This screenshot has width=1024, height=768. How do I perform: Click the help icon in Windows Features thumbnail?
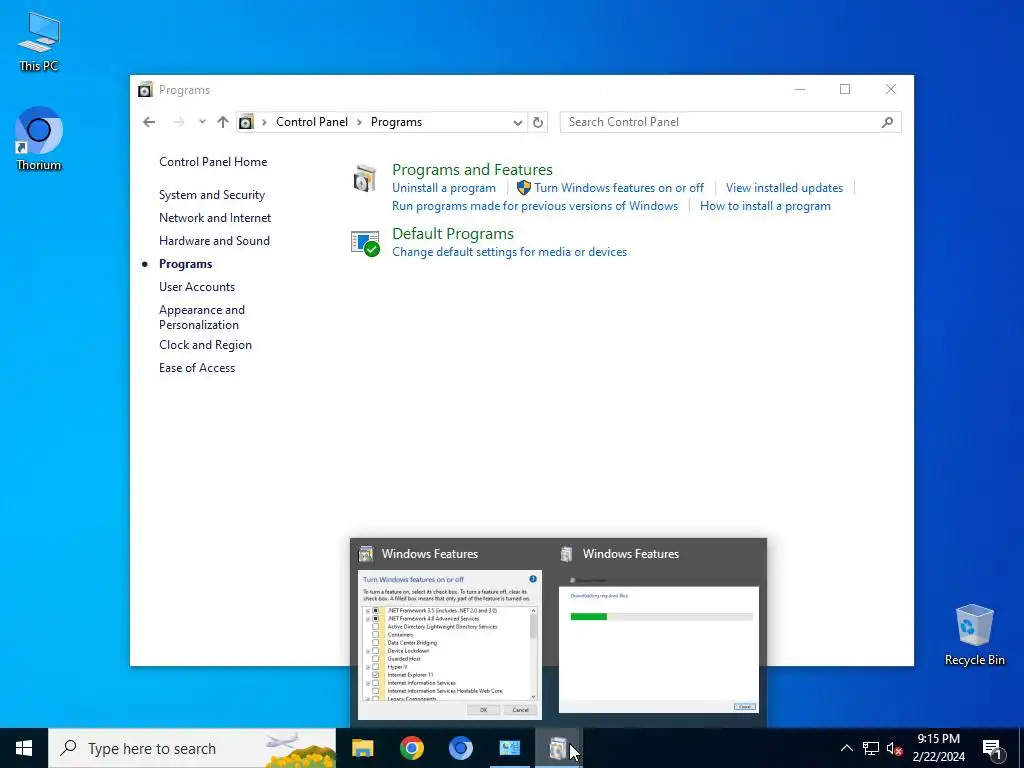[533, 579]
